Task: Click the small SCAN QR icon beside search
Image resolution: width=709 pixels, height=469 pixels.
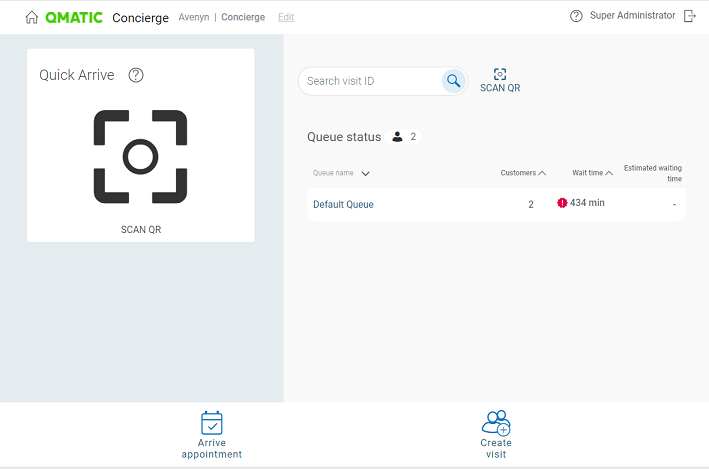Action: (x=500, y=74)
